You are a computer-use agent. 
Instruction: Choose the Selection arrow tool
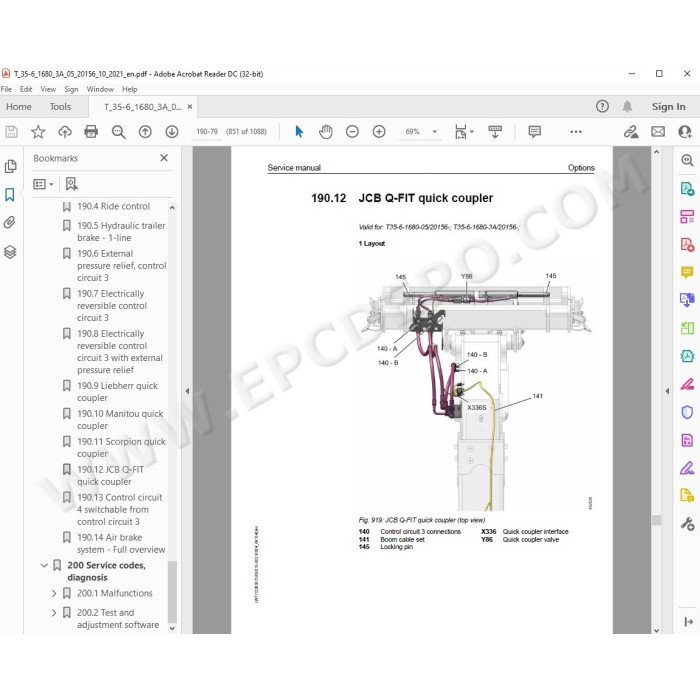(299, 132)
